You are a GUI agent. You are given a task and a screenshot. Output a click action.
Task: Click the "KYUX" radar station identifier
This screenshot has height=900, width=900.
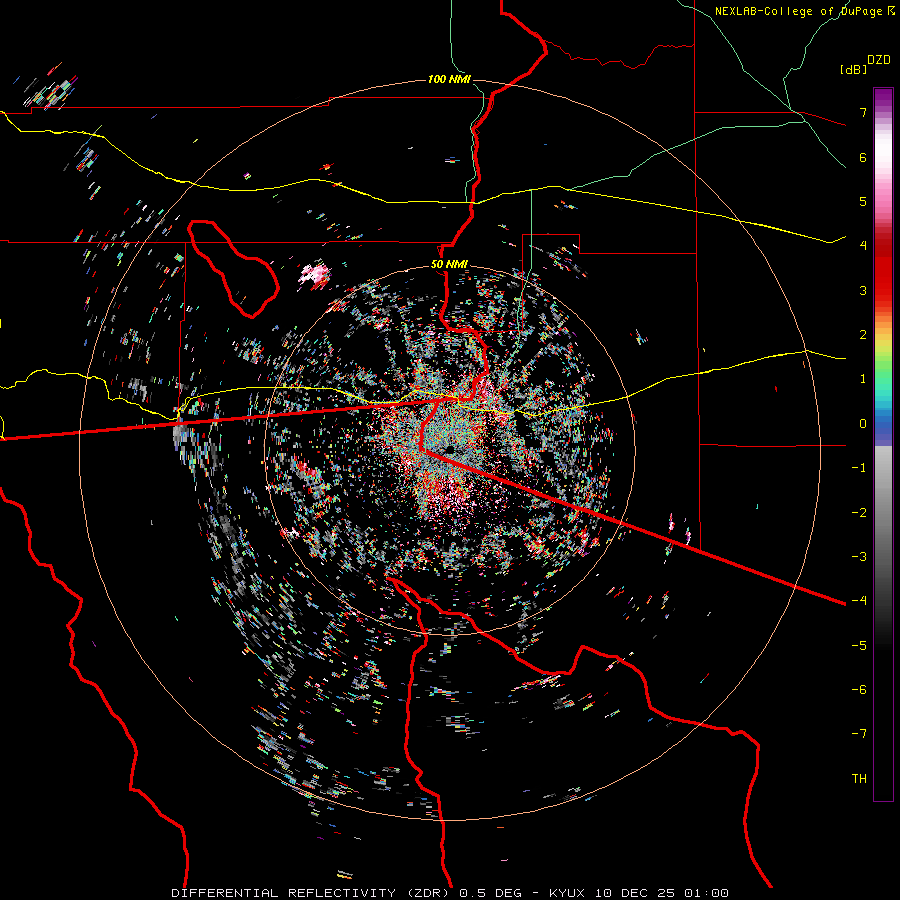(566, 893)
